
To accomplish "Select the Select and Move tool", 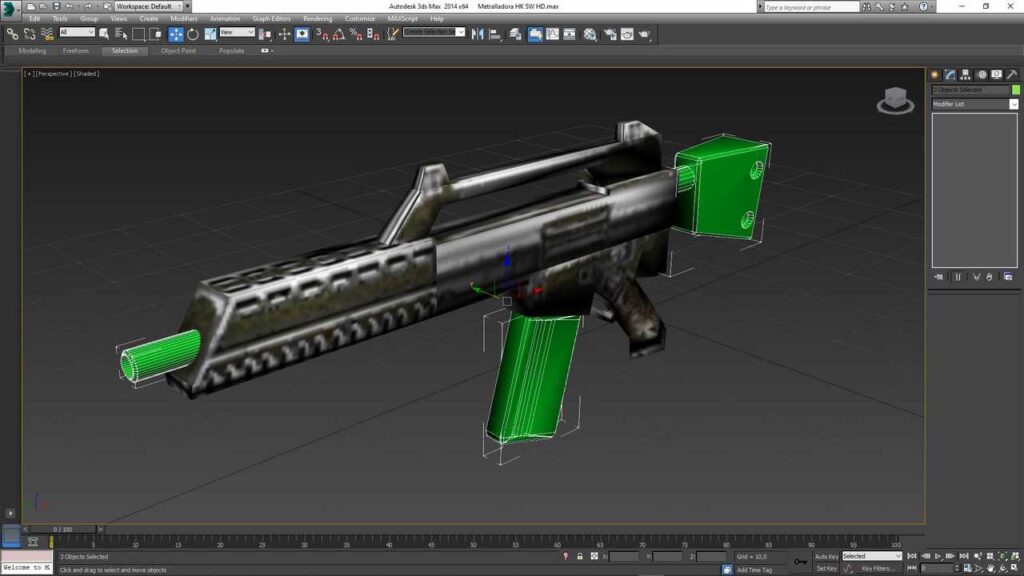I will 176,32.
